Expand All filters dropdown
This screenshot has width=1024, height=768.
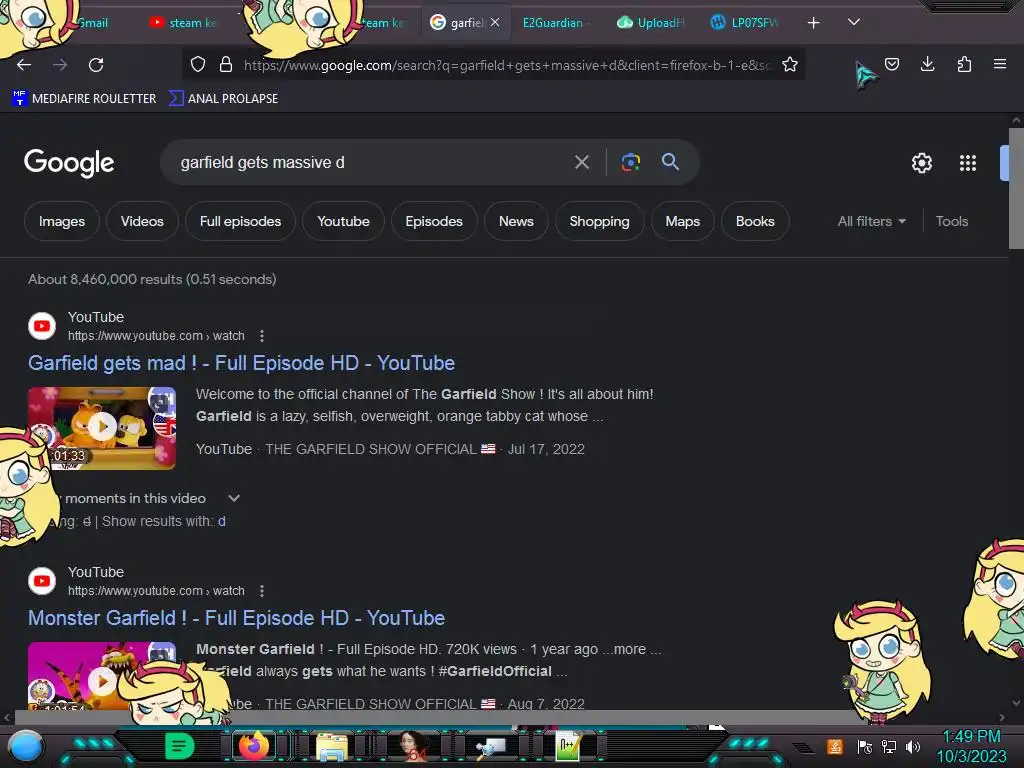872,221
